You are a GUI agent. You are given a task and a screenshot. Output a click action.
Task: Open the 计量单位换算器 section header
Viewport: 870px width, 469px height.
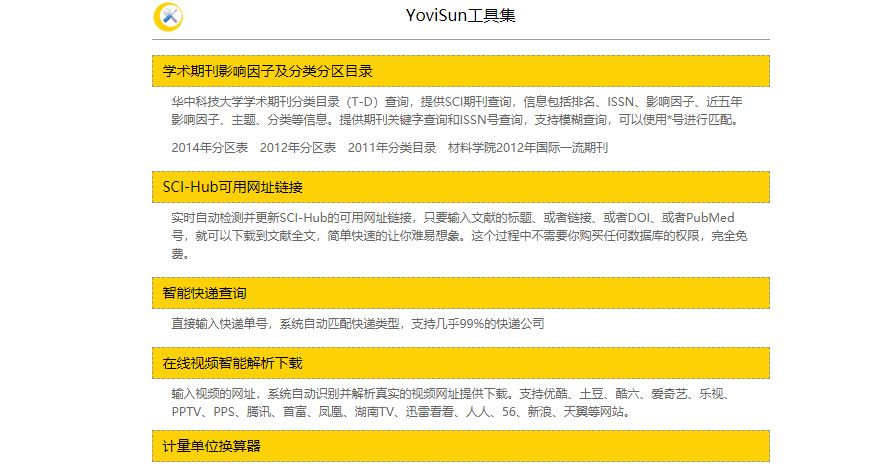[461, 446]
